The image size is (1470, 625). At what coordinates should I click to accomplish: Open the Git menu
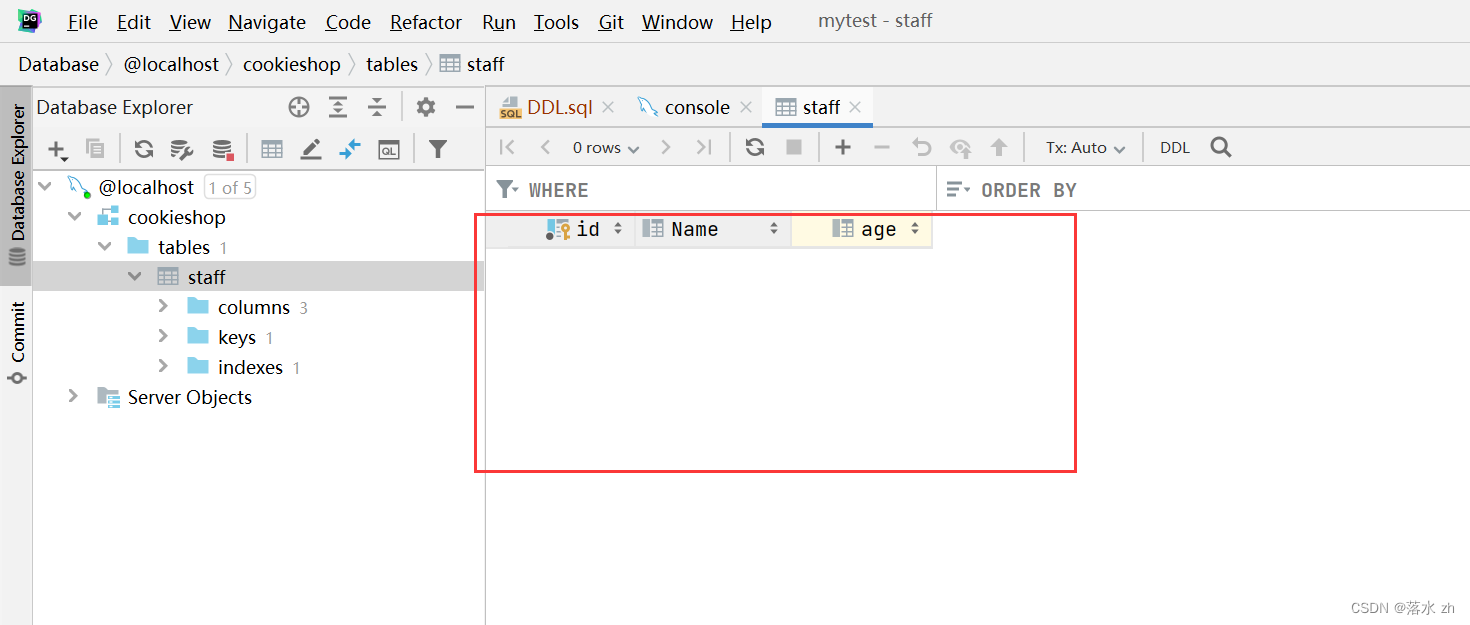tap(611, 22)
